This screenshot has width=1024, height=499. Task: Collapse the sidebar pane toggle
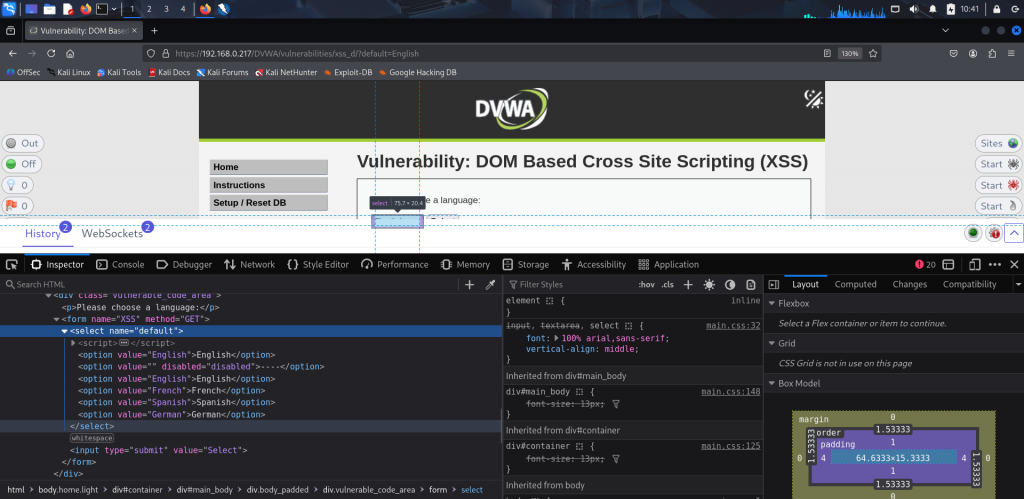pyautogui.click(x=773, y=284)
